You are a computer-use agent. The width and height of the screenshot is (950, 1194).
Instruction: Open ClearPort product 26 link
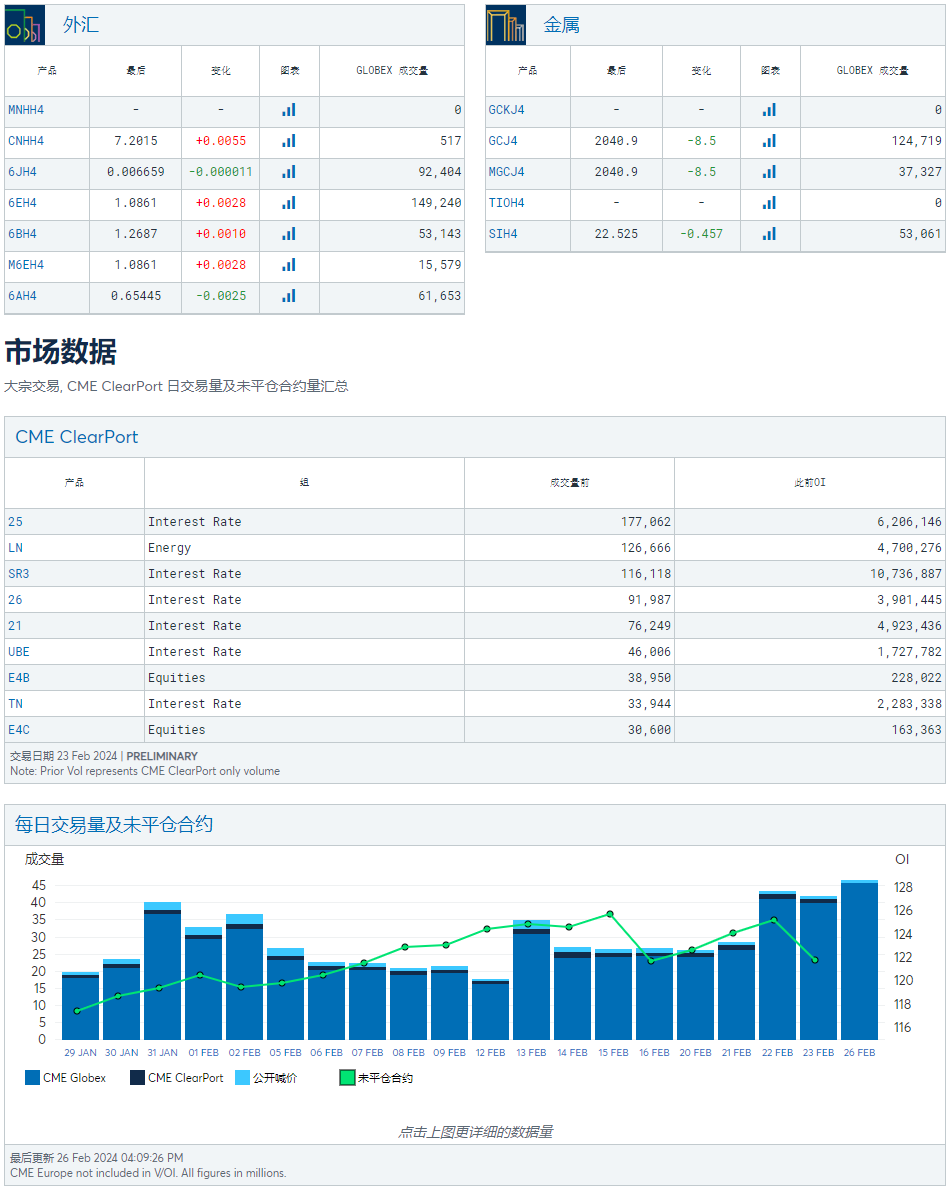[15, 600]
